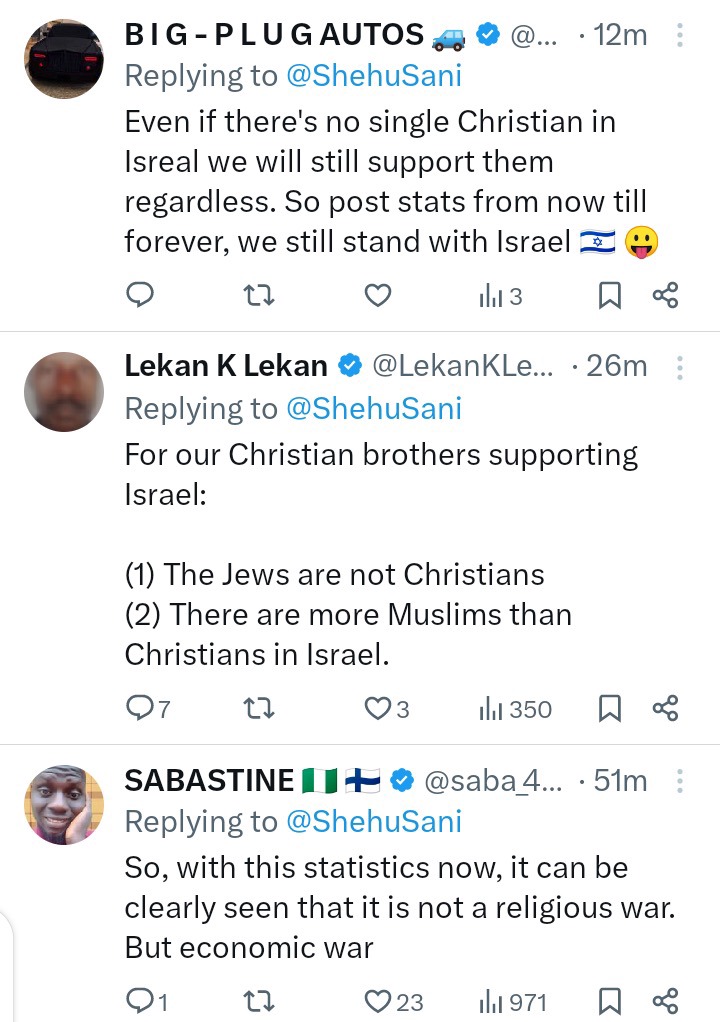The width and height of the screenshot is (720, 1022).
Task: Like Lekan K Lekan's tweet
Action: pyautogui.click(x=377, y=709)
